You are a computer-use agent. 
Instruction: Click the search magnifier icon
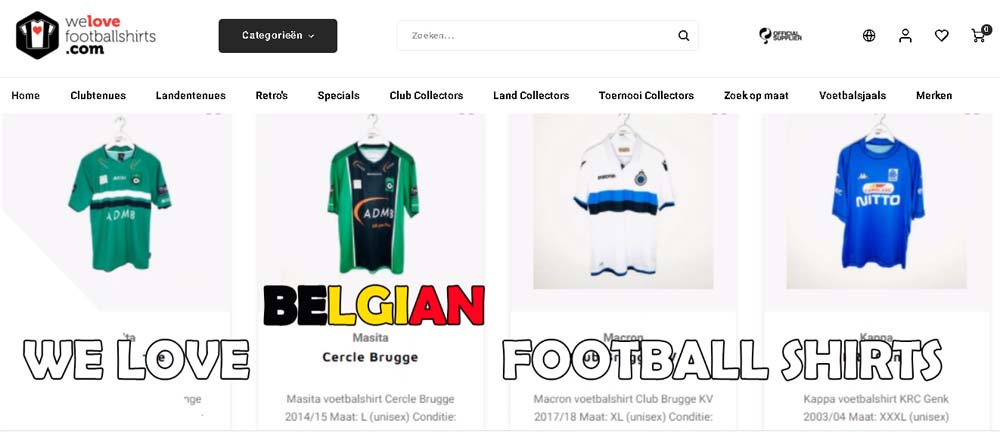pos(684,36)
